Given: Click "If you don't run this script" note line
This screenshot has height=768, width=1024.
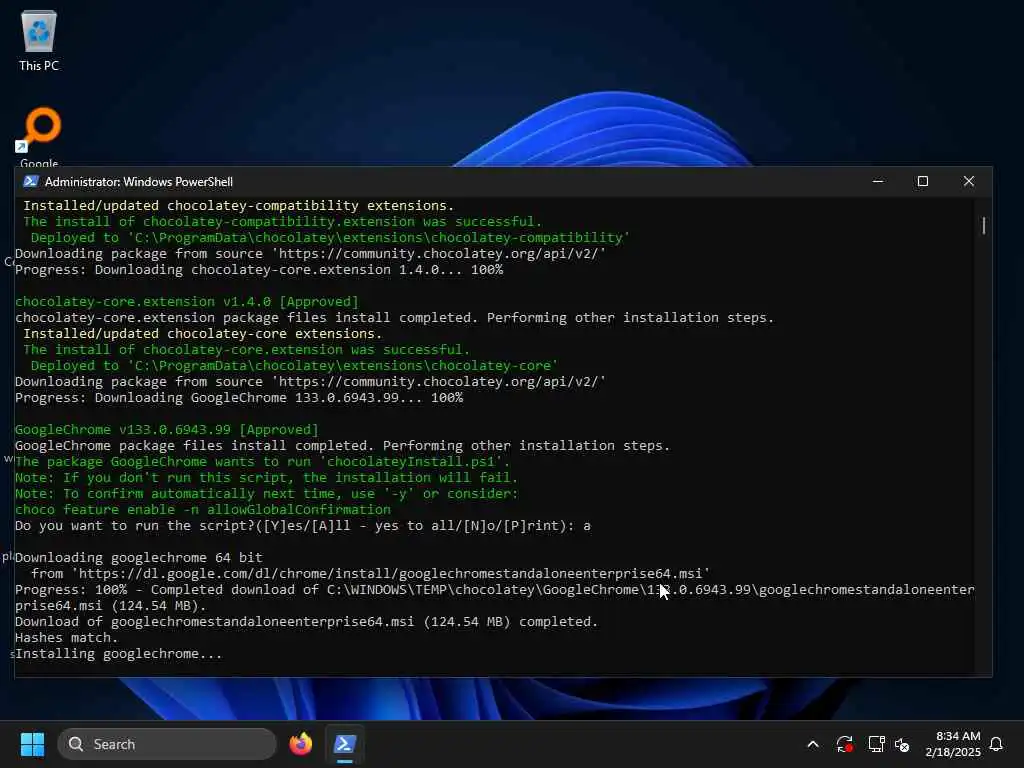Looking at the screenshot, I should pos(266,477).
